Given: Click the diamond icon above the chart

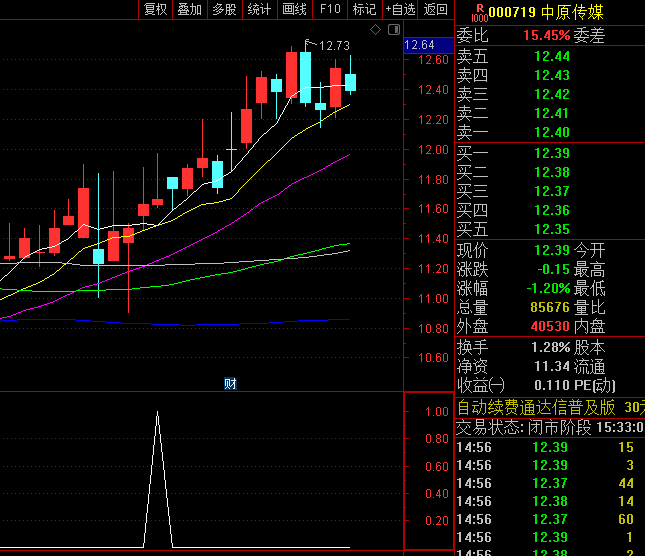Looking at the screenshot, I should [375, 30].
